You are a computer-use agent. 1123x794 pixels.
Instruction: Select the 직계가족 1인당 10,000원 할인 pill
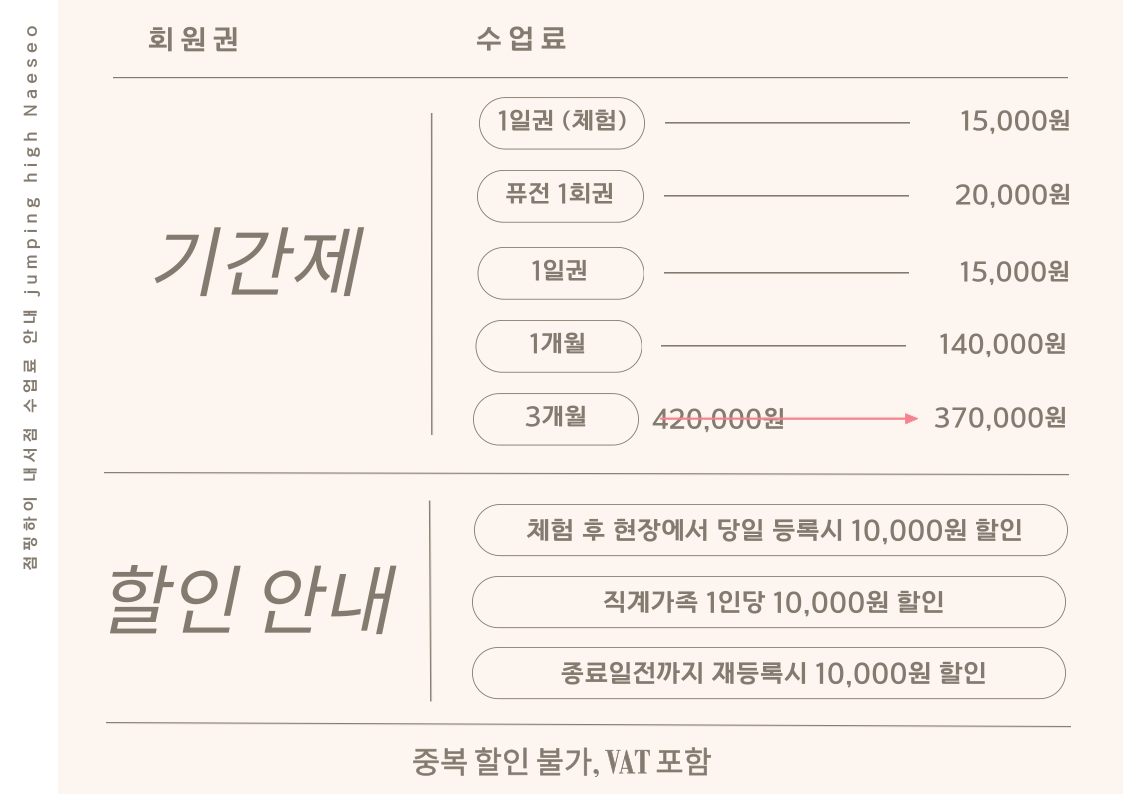click(768, 602)
